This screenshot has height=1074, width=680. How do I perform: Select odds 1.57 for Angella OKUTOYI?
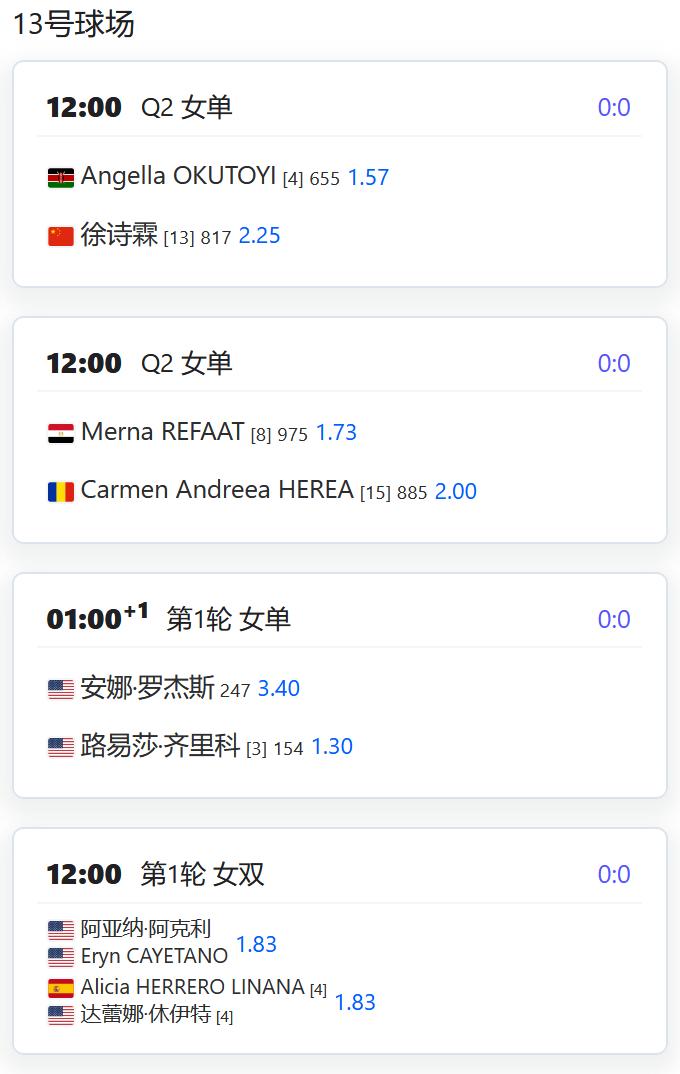pyautogui.click(x=368, y=177)
